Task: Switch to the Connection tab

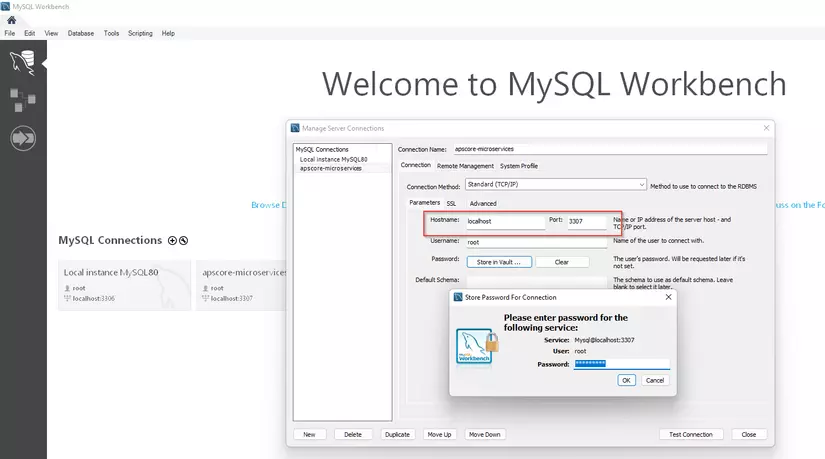Action: pyautogui.click(x=416, y=165)
